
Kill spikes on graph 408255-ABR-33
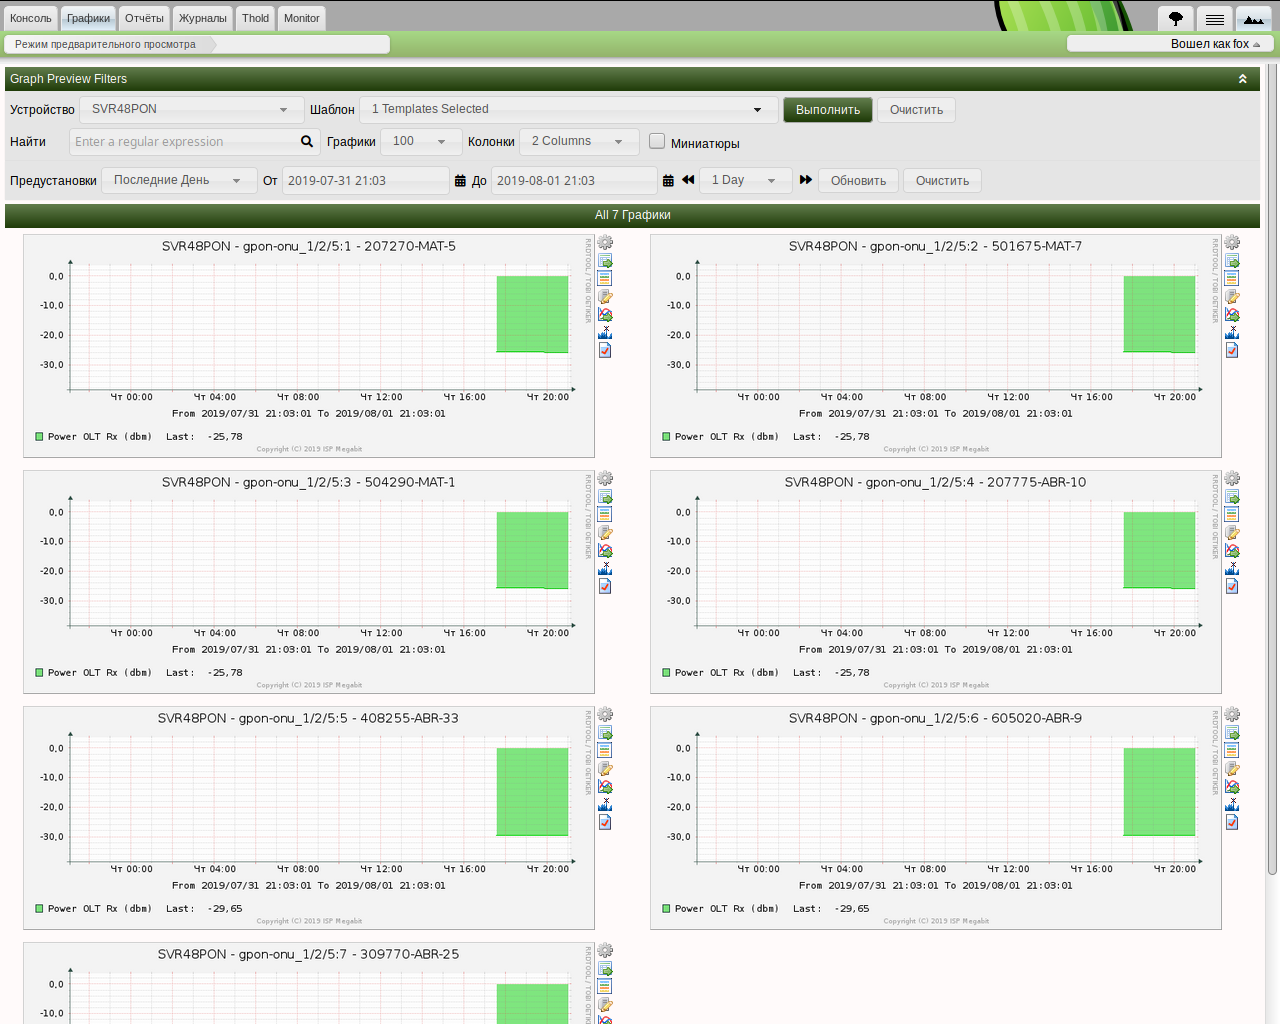[x=605, y=804]
